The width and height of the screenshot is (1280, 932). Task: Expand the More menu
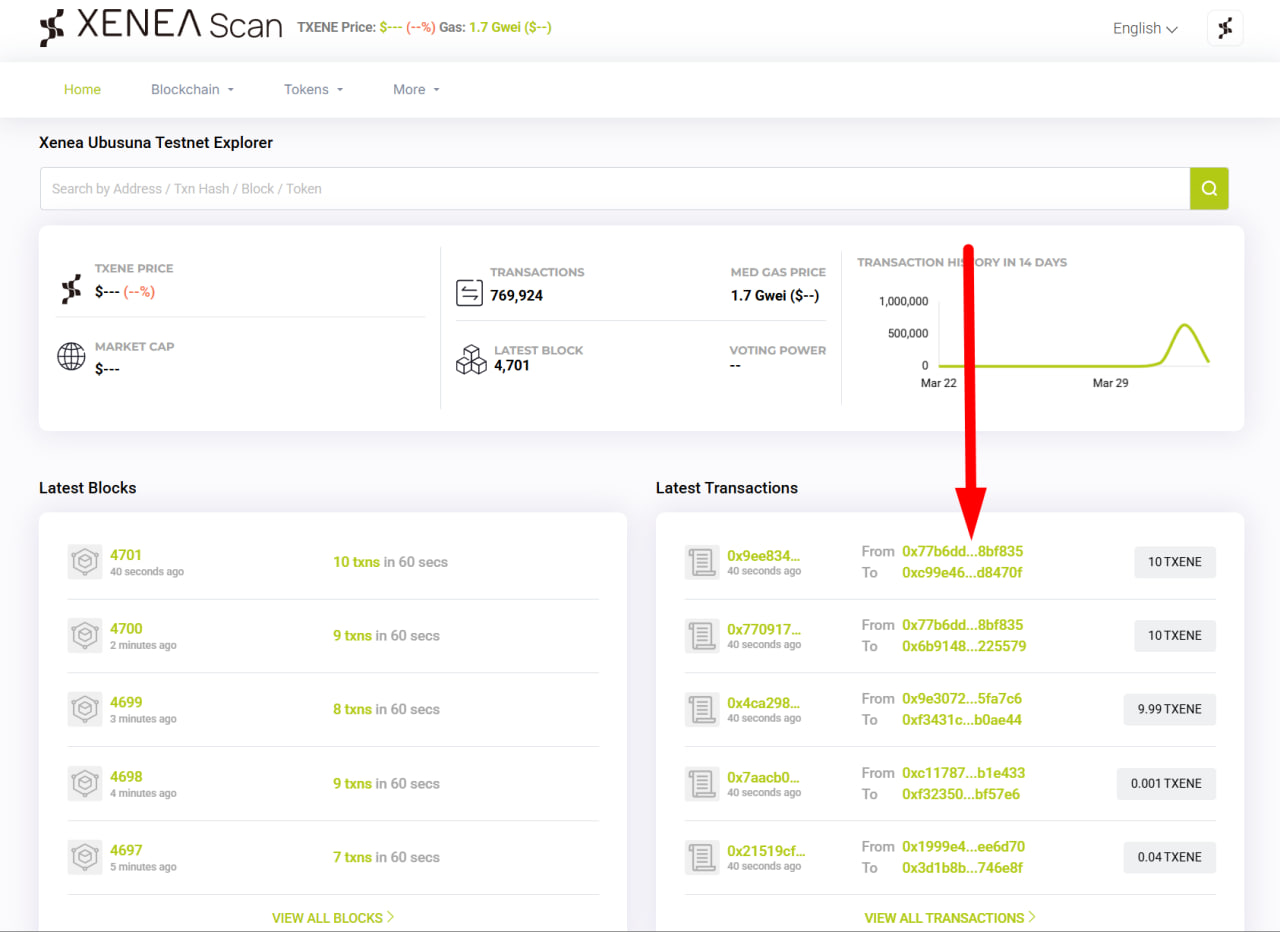pyautogui.click(x=416, y=89)
